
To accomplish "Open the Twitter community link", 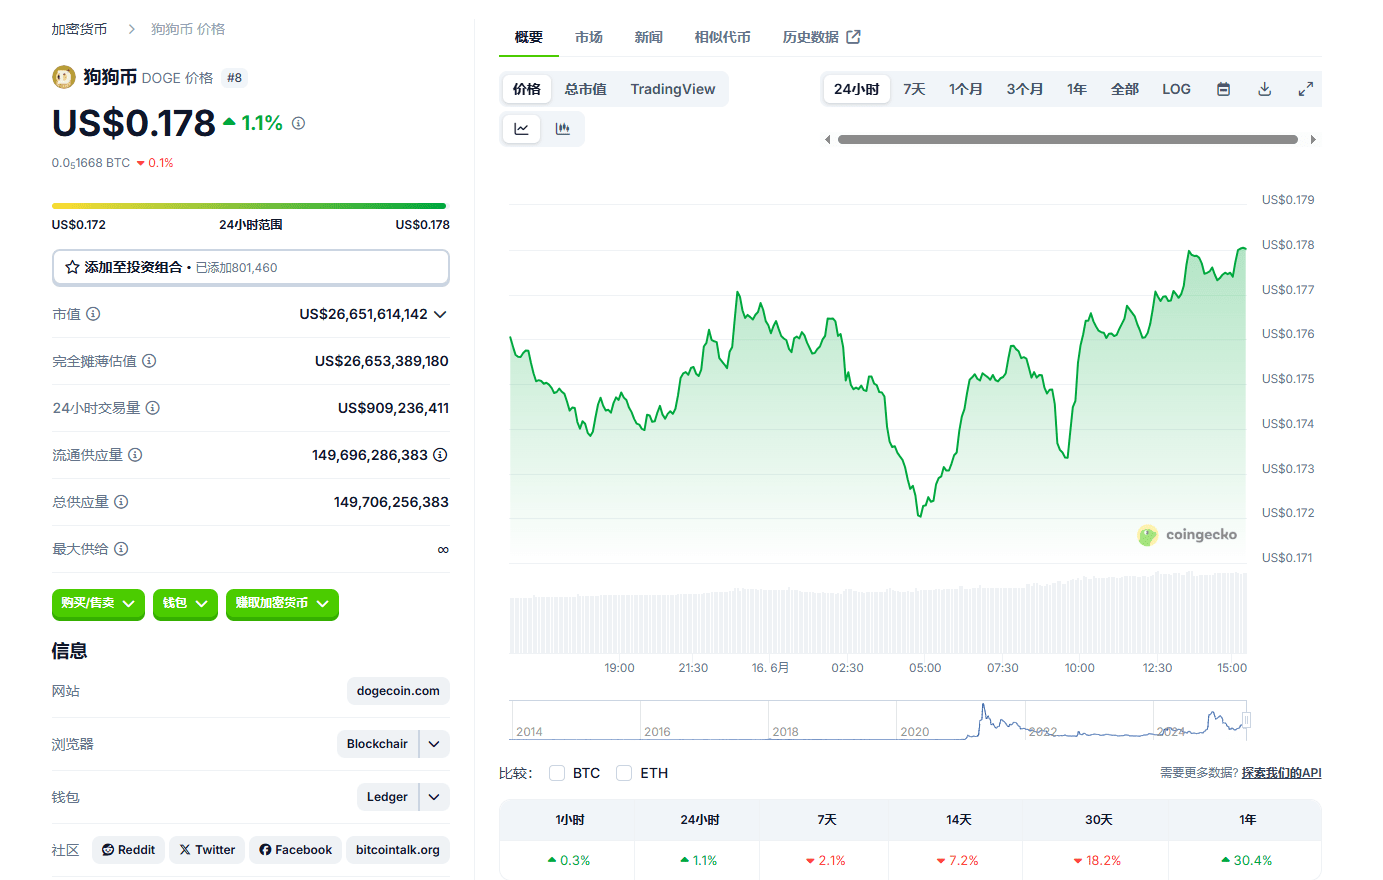I will (207, 850).
